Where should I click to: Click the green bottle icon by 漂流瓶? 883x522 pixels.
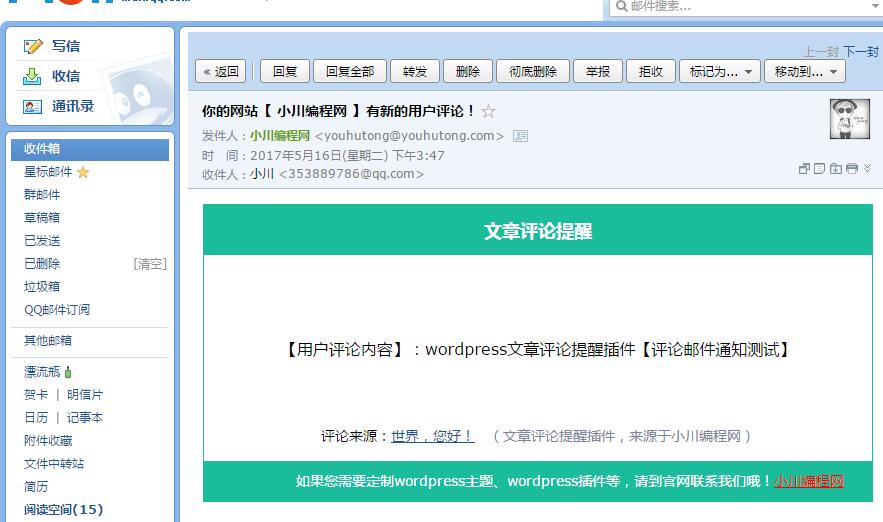tap(68, 372)
